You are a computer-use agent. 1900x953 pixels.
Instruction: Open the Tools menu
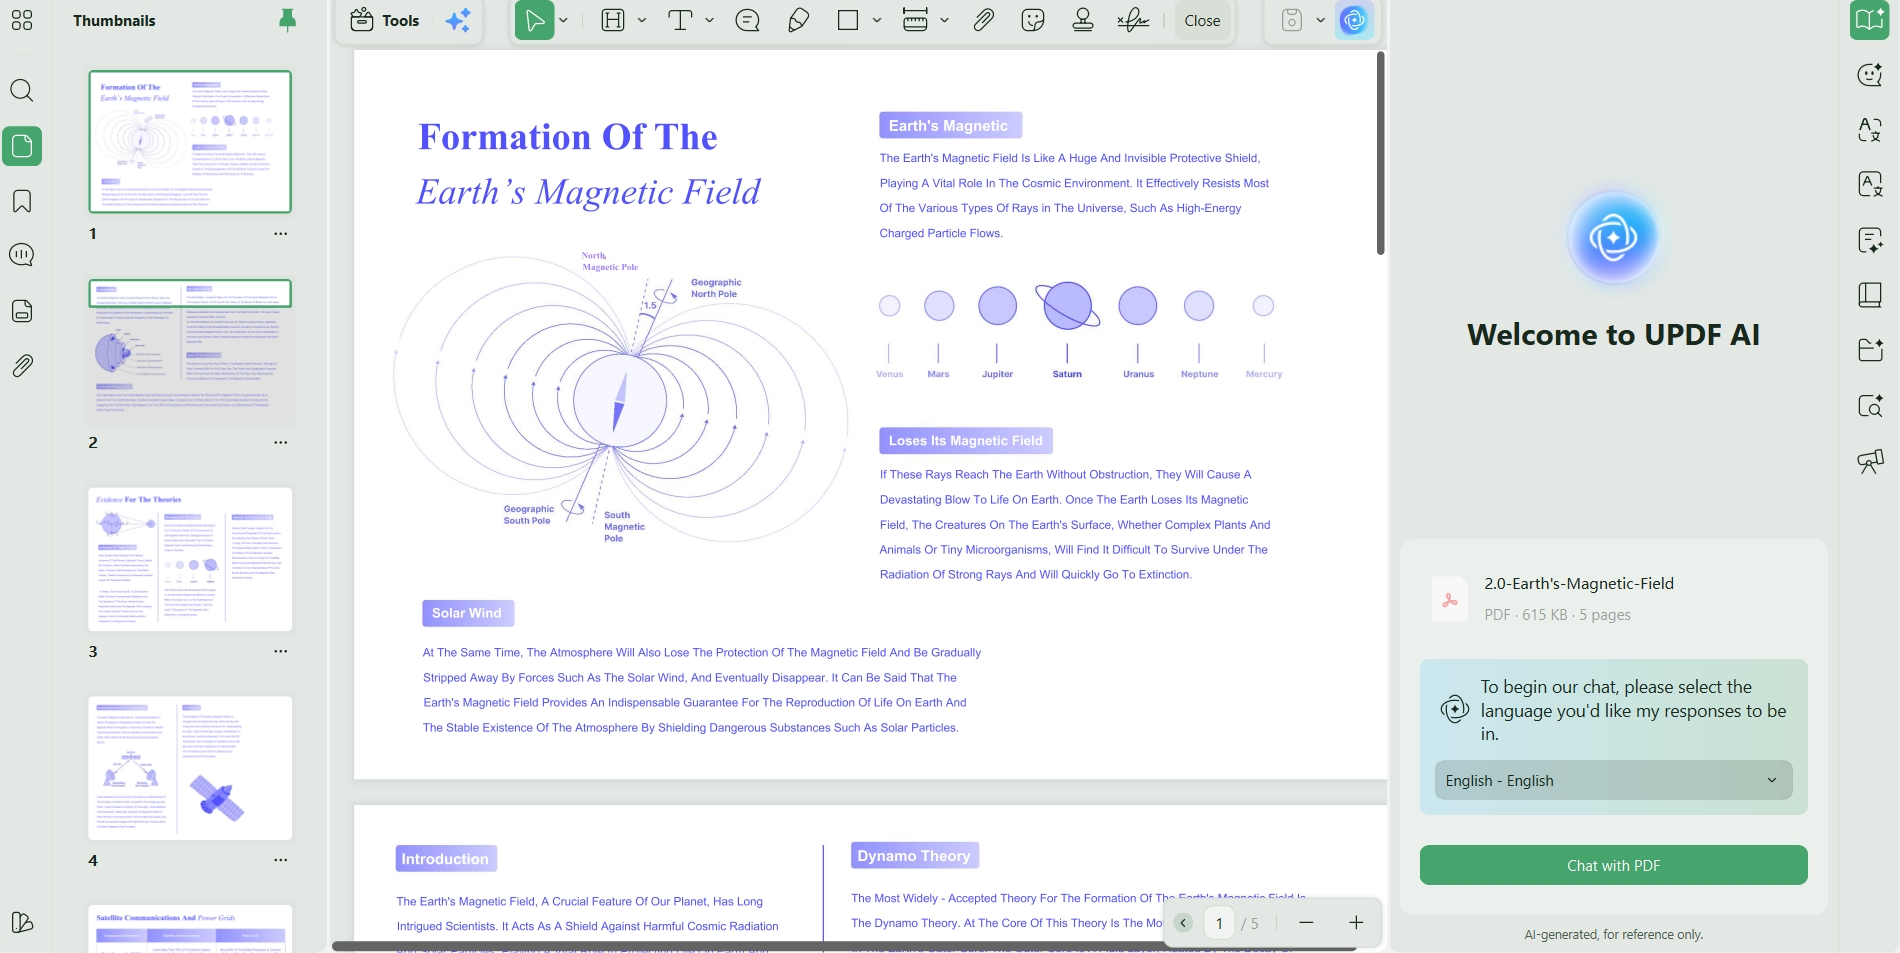pos(385,20)
